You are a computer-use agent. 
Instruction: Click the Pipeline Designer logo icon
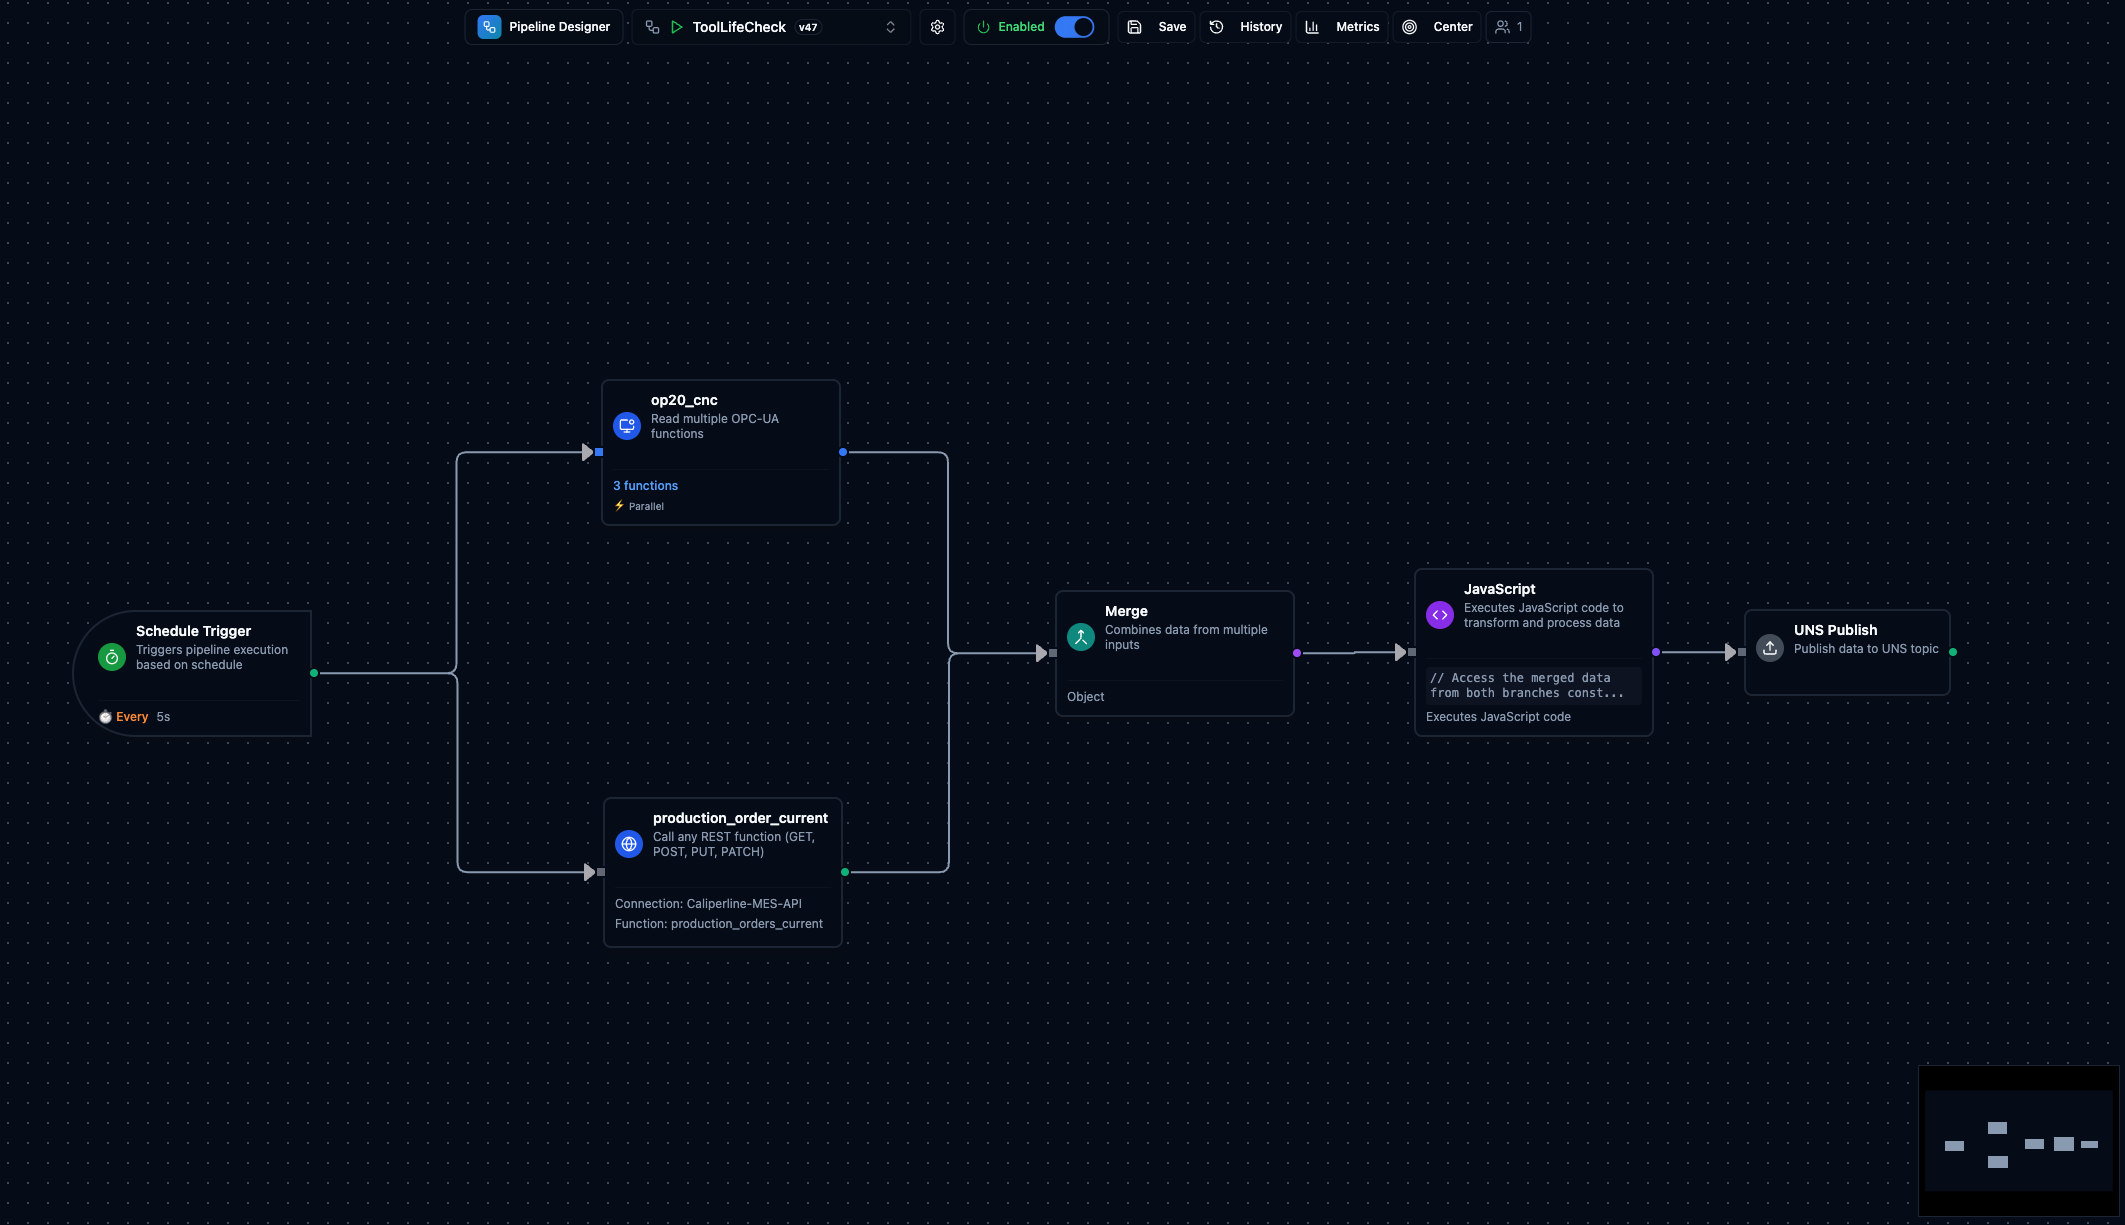489,27
